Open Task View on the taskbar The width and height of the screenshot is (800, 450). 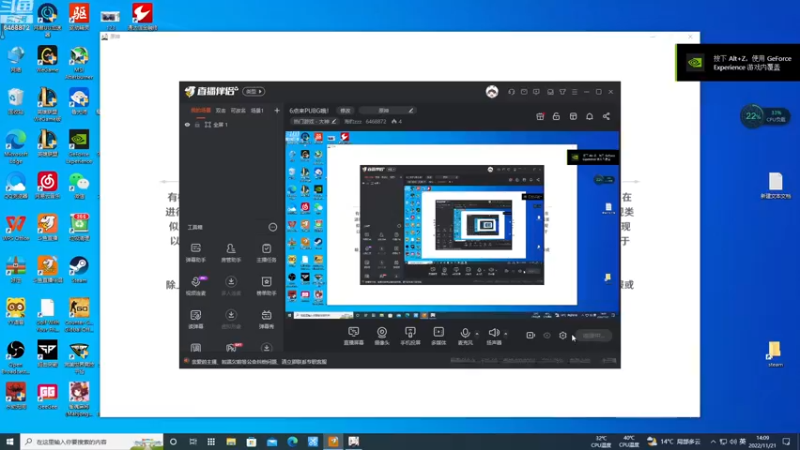pos(193,441)
